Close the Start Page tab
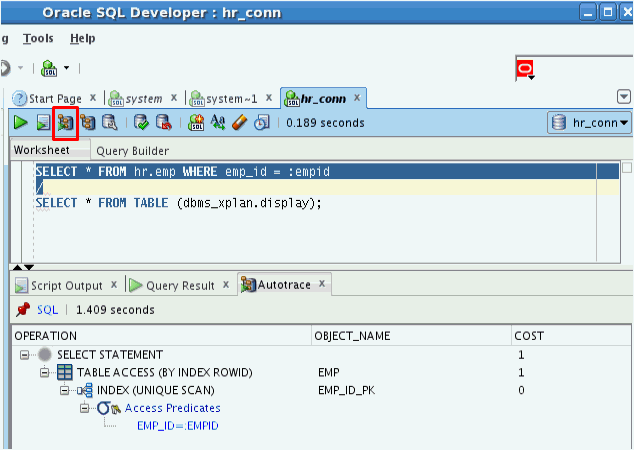Image resolution: width=634 pixels, height=450 pixels. pyautogui.click(x=93, y=97)
